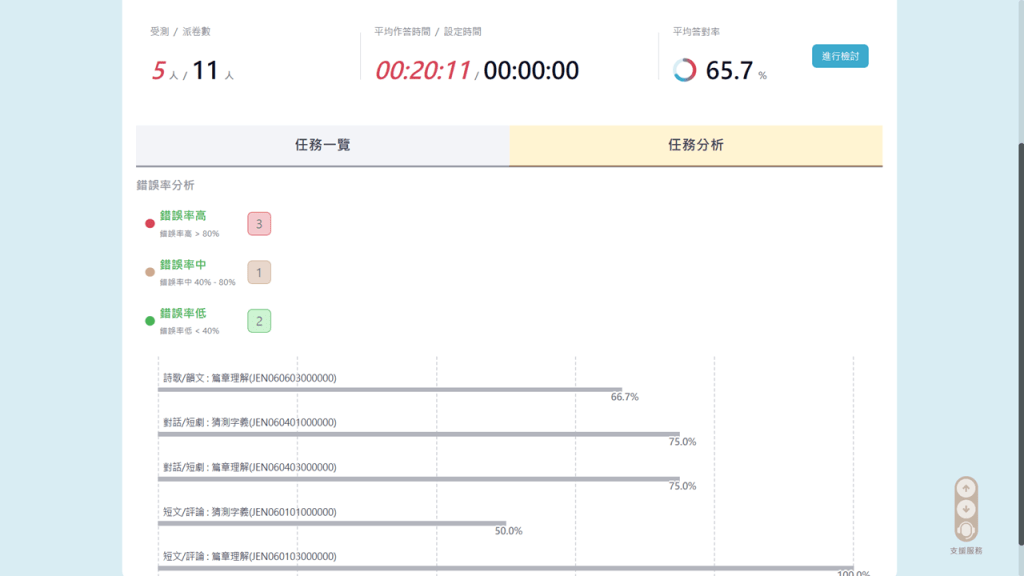
Task: Switch to the 任務一覽 tab
Action: pos(322,145)
